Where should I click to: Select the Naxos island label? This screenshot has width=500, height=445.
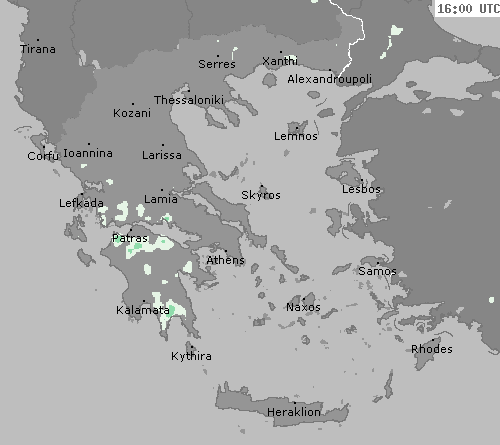(303, 307)
